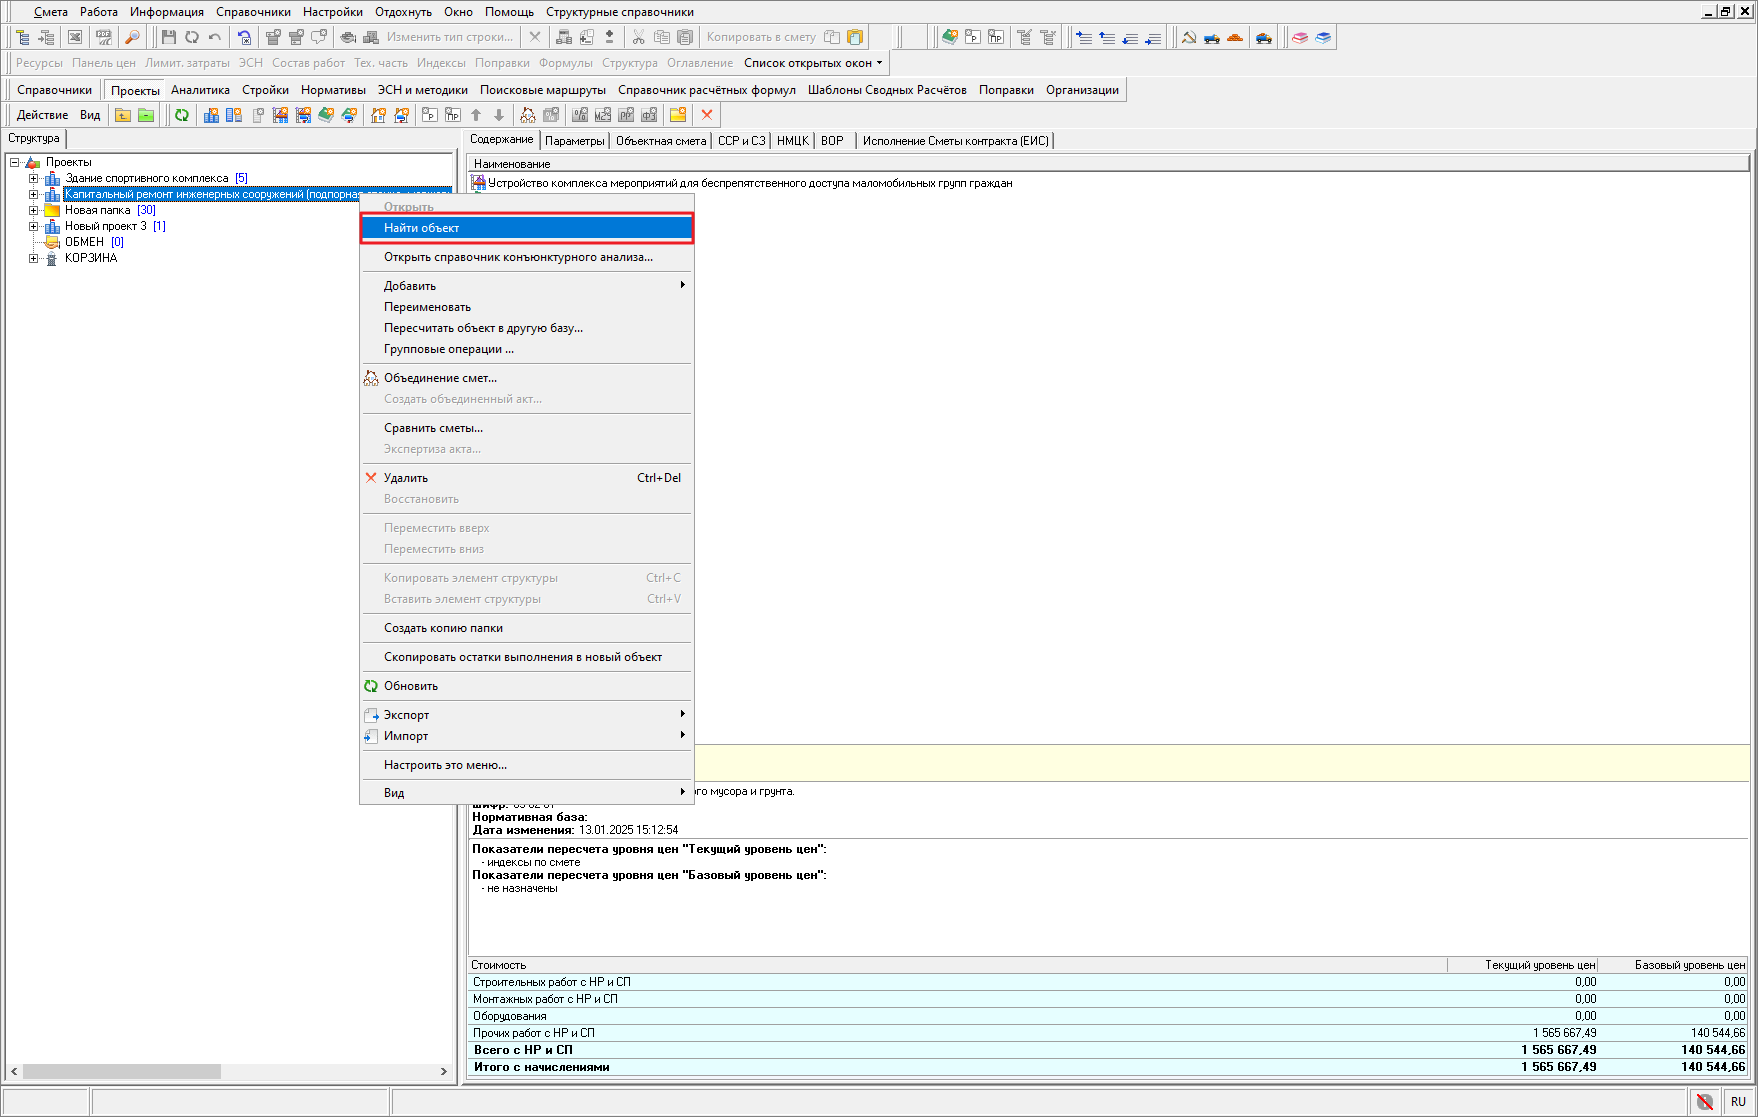
Task: Click the green refresh icon in projects toolbar
Action: (182, 115)
